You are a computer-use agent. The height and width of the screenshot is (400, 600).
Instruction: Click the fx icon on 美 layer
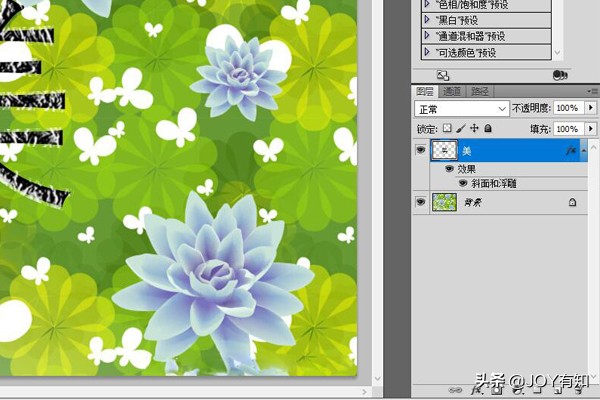[571, 151]
